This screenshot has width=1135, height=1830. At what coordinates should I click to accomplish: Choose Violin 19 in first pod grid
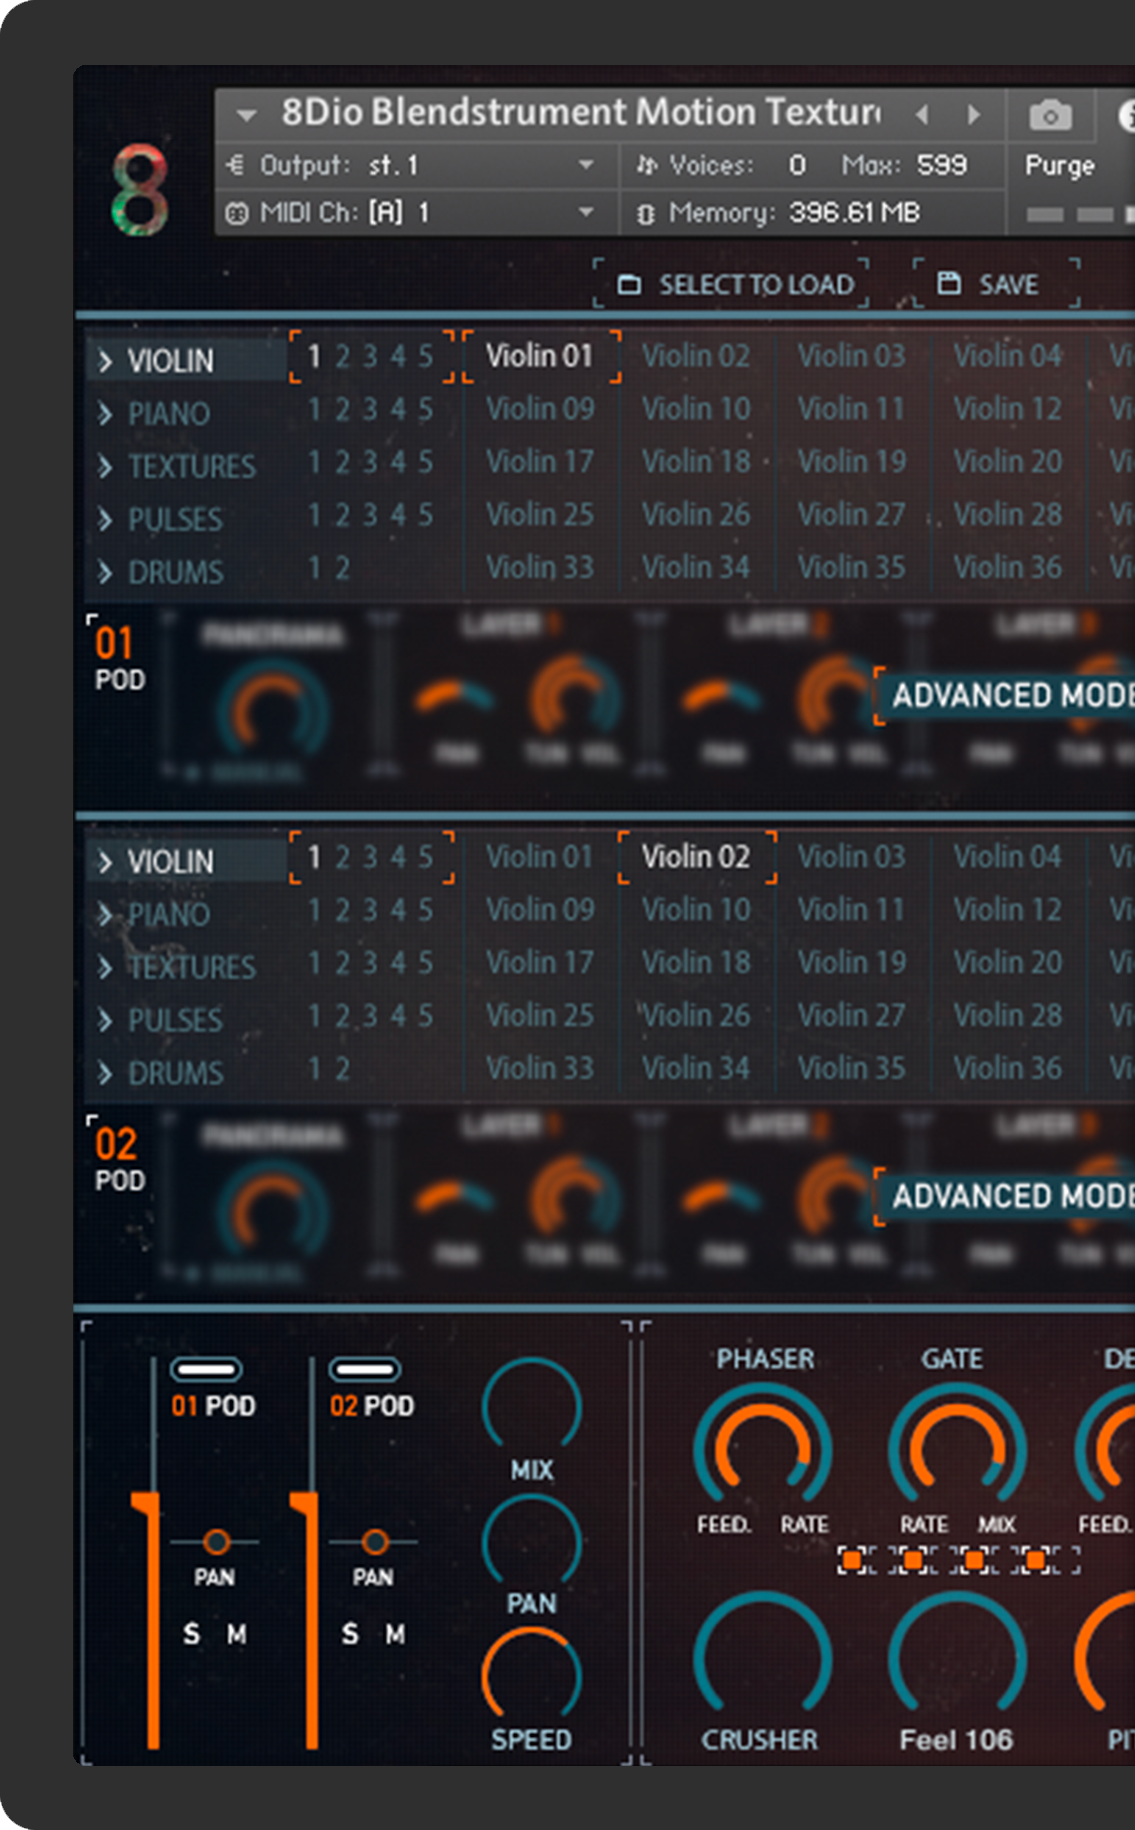coord(852,461)
